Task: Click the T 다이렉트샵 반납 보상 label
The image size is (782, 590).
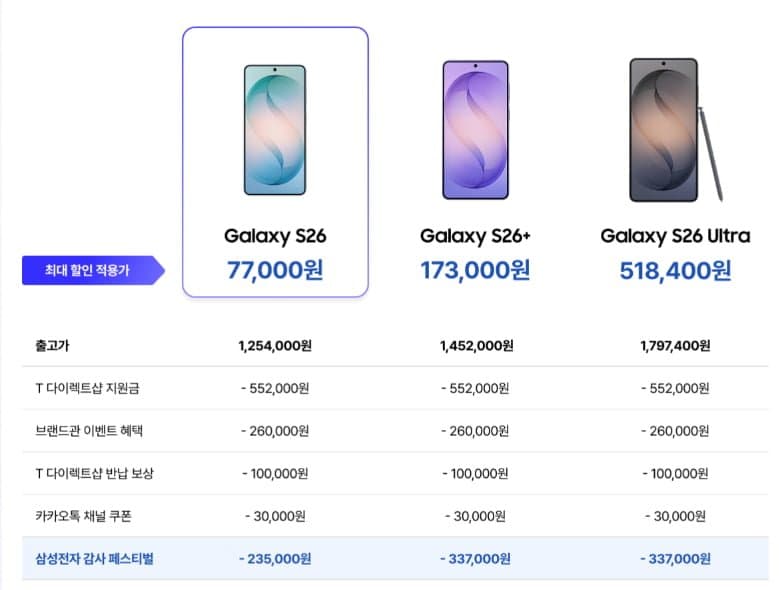Action: pos(94,473)
